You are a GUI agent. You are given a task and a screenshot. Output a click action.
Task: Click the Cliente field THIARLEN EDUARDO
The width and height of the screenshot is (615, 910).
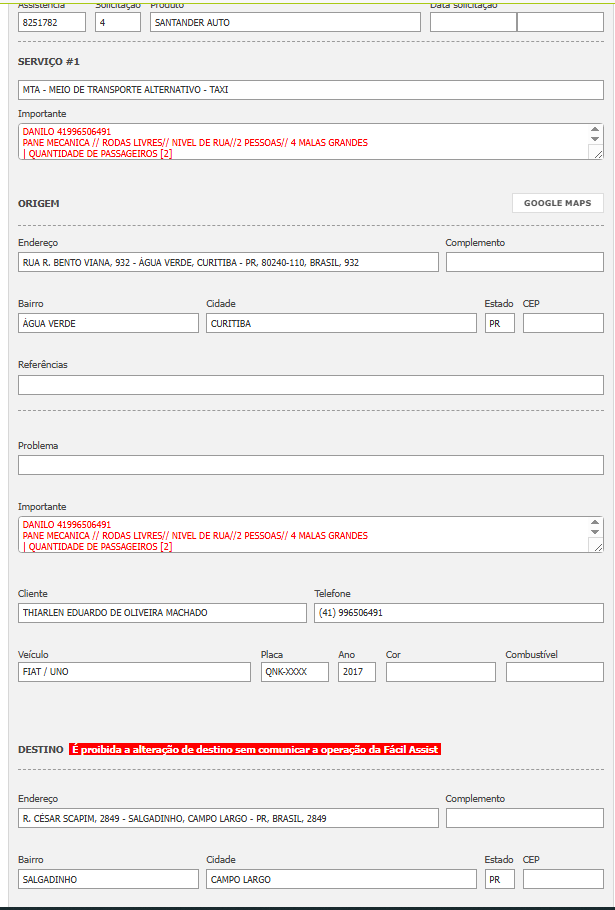(162, 613)
